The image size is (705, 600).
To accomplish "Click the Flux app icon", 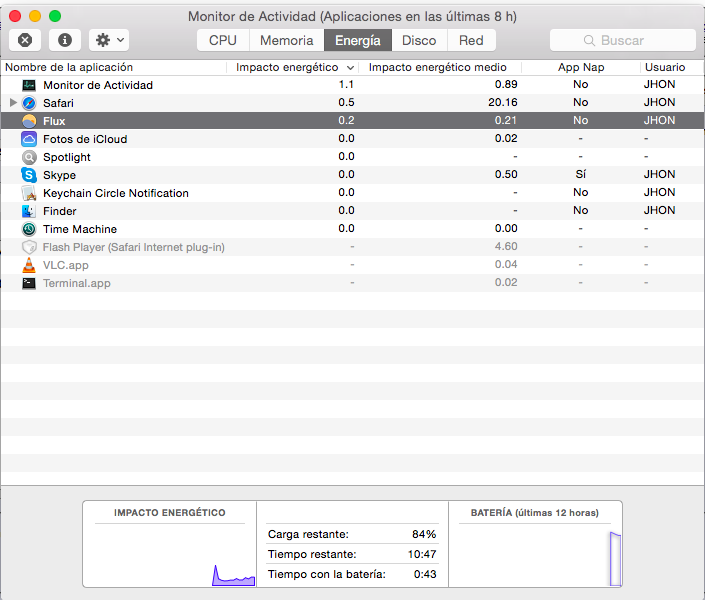I will 29,121.
